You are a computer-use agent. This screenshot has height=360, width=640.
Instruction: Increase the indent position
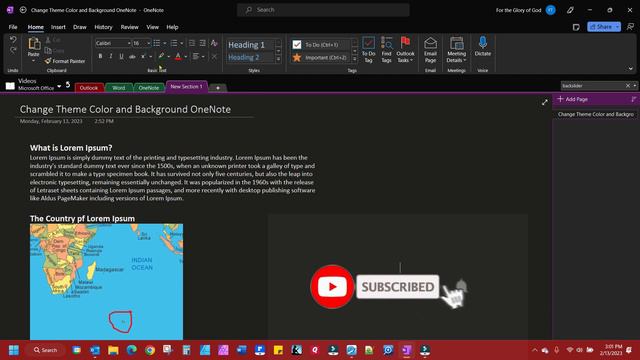coord(202,43)
